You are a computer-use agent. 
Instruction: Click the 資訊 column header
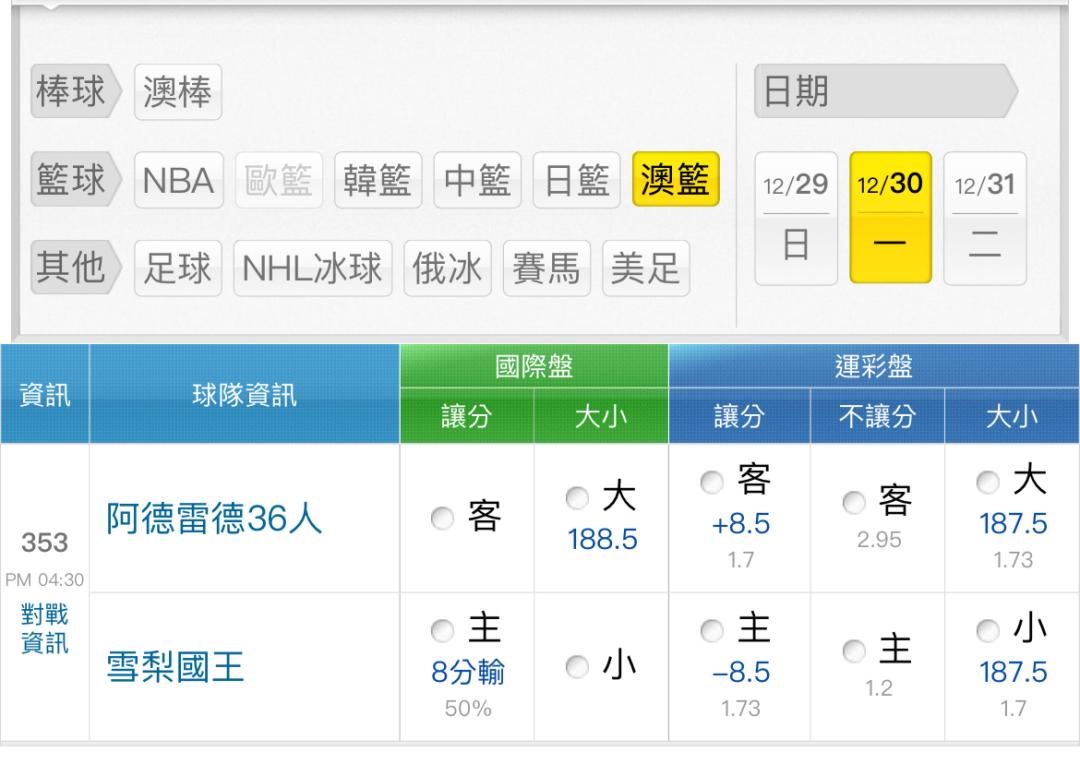pyautogui.click(x=45, y=394)
